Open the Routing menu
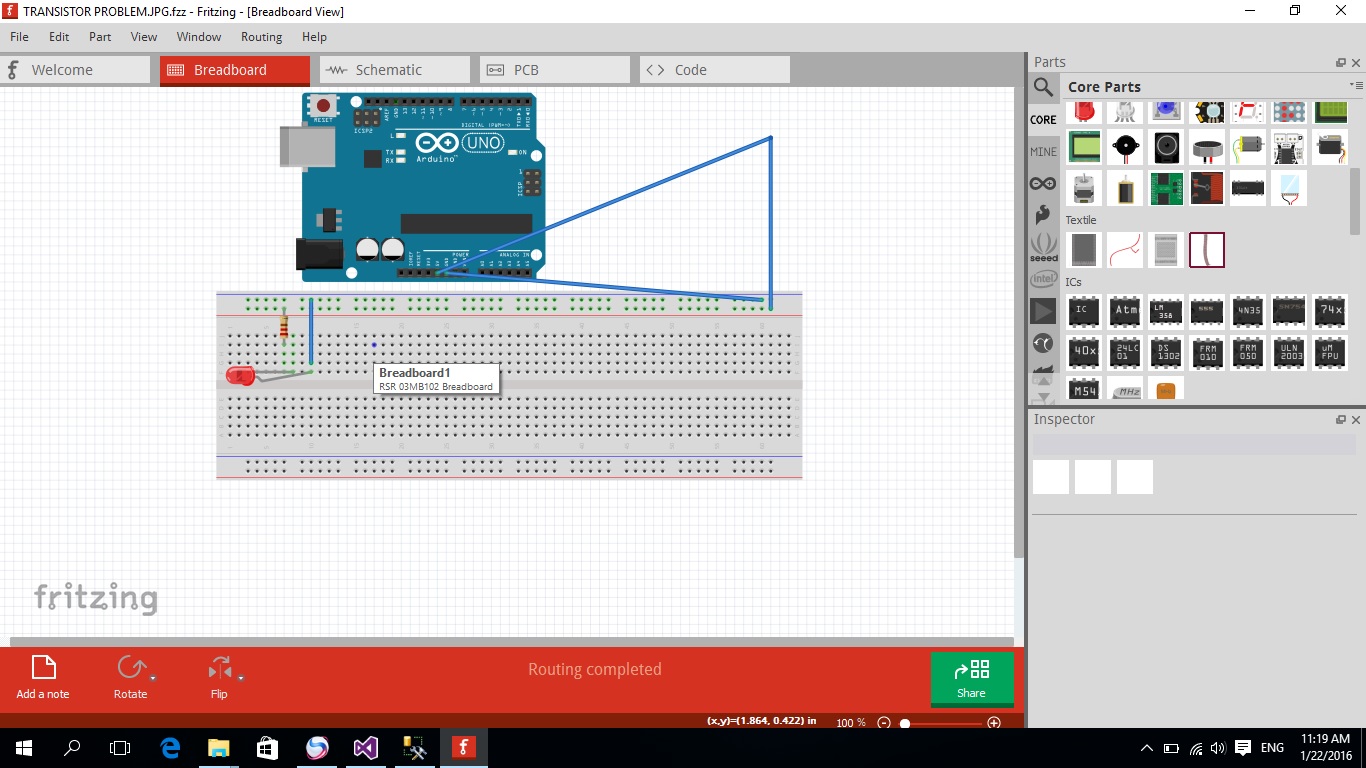The image size is (1366, 768). (x=261, y=37)
